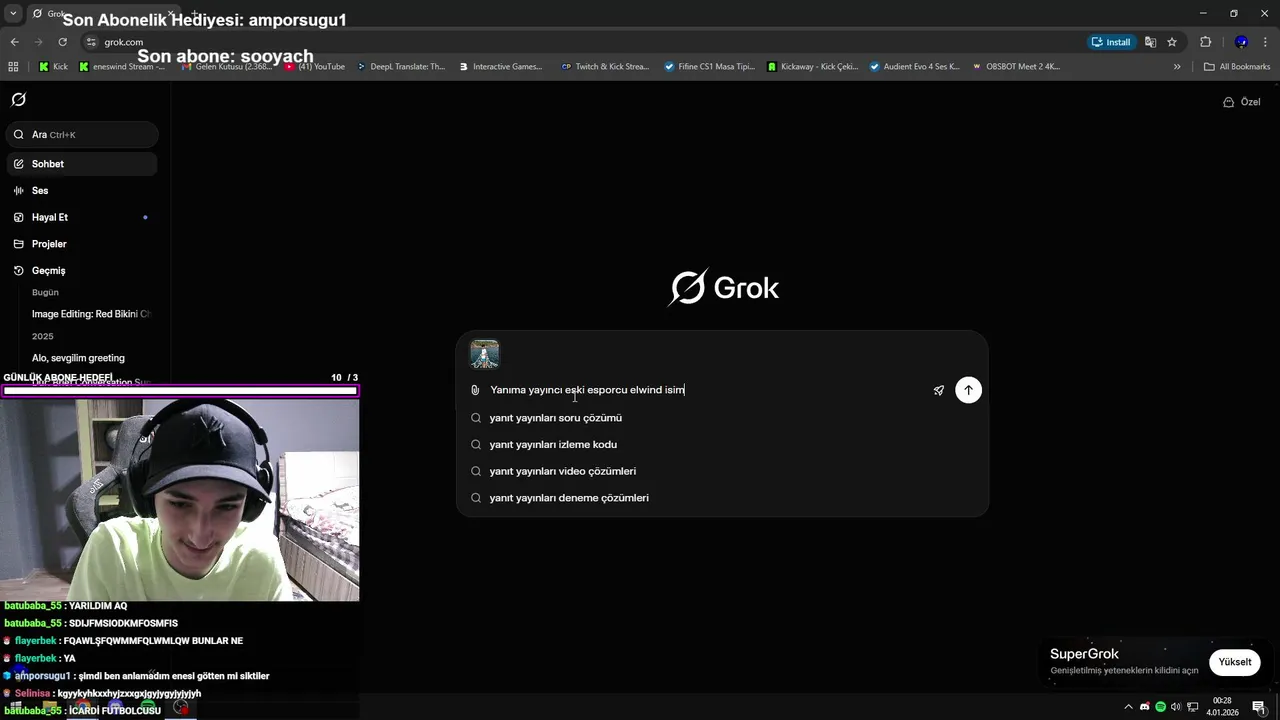Open the Ara search field
Screen dimensions: 1280x720
[x=82, y=134]
